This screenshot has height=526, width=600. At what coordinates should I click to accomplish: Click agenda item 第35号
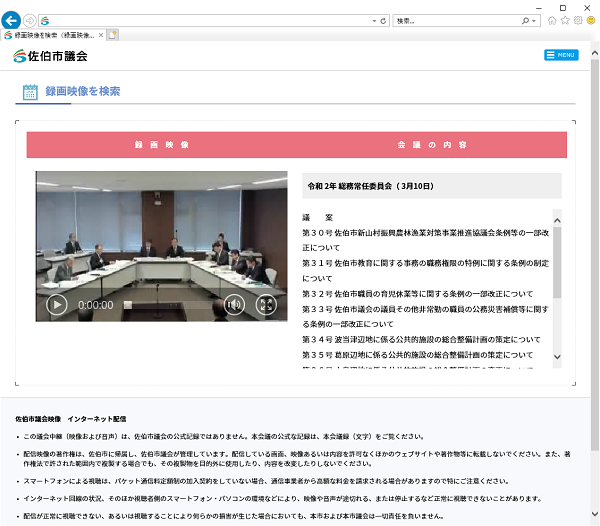417,355
